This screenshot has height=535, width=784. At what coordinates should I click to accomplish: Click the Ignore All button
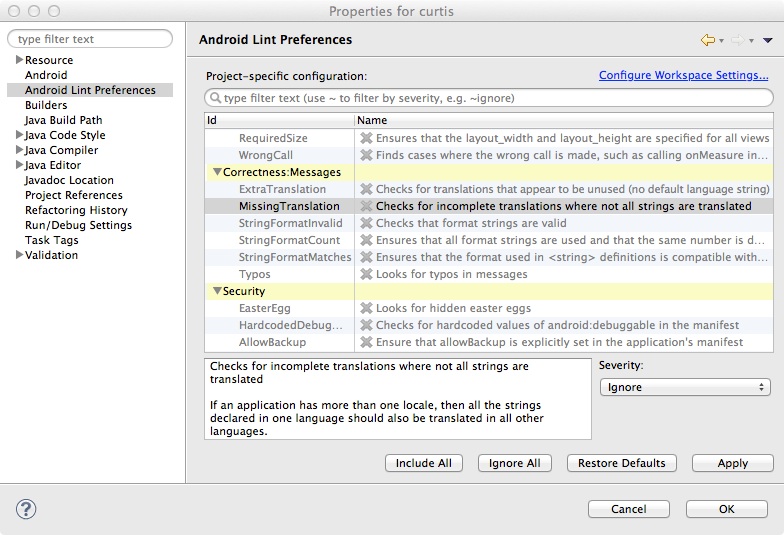pyautogui.click(x=514, y=463)
